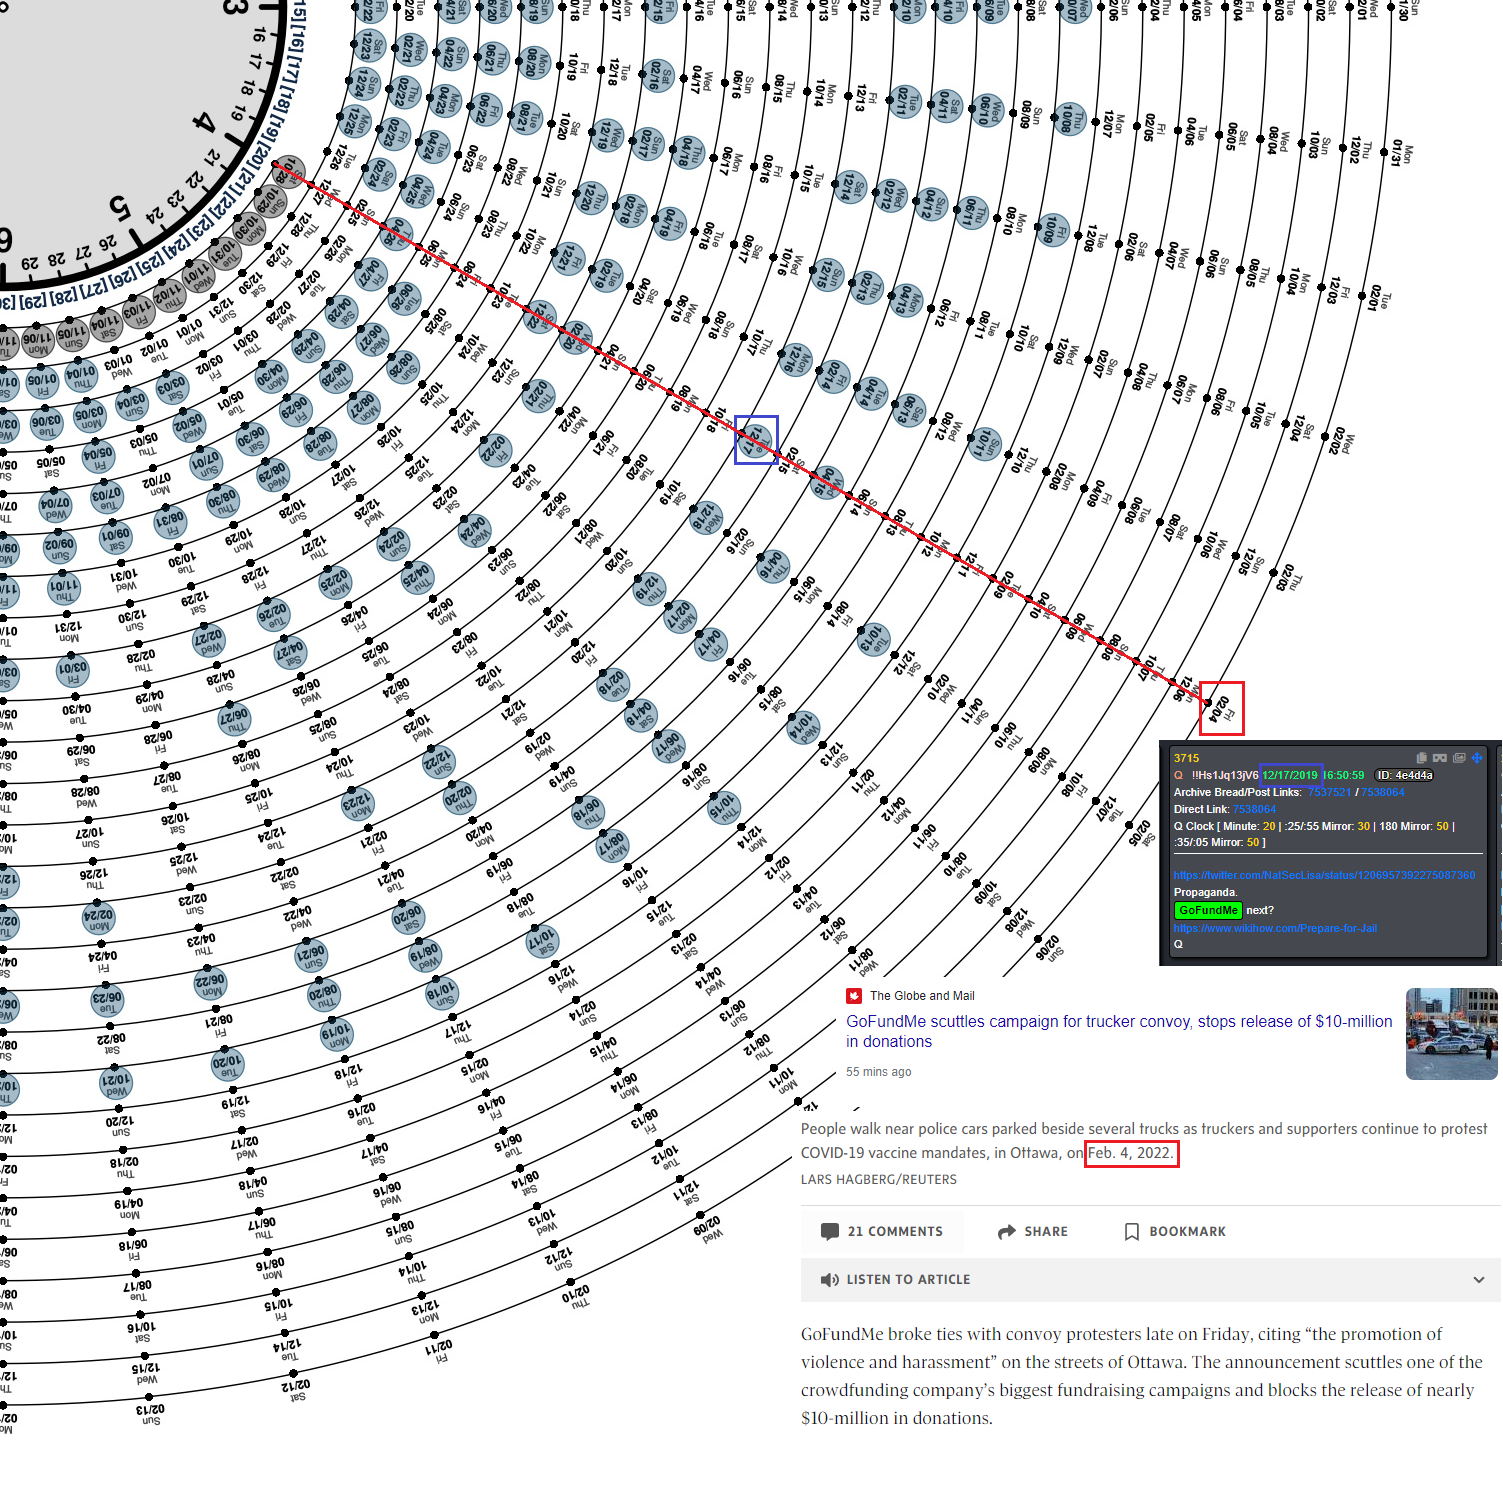Click the ID: 4e4d4a badge
Screen dimensions: 1503x1507
[x=1404, y=775]
